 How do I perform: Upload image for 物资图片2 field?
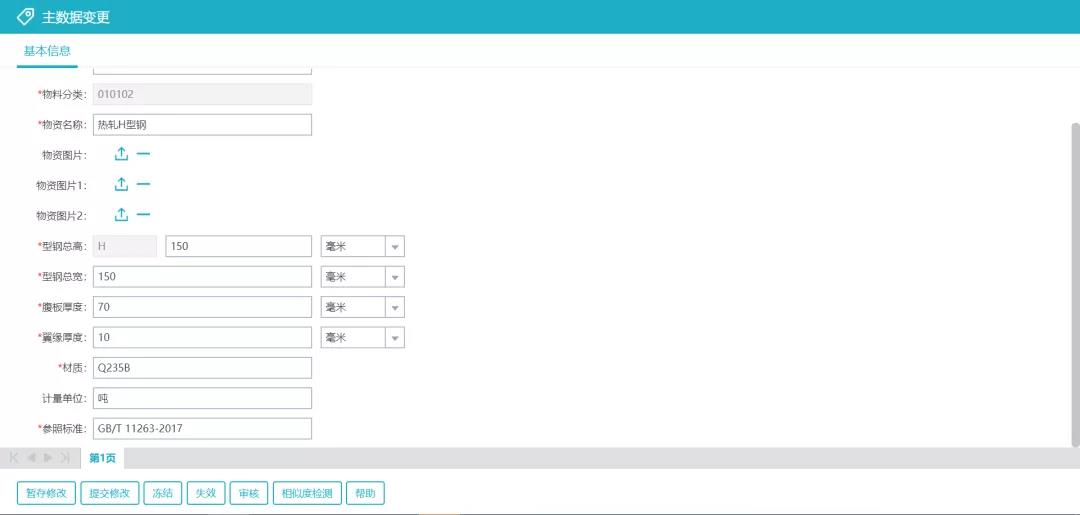point(121,215)
